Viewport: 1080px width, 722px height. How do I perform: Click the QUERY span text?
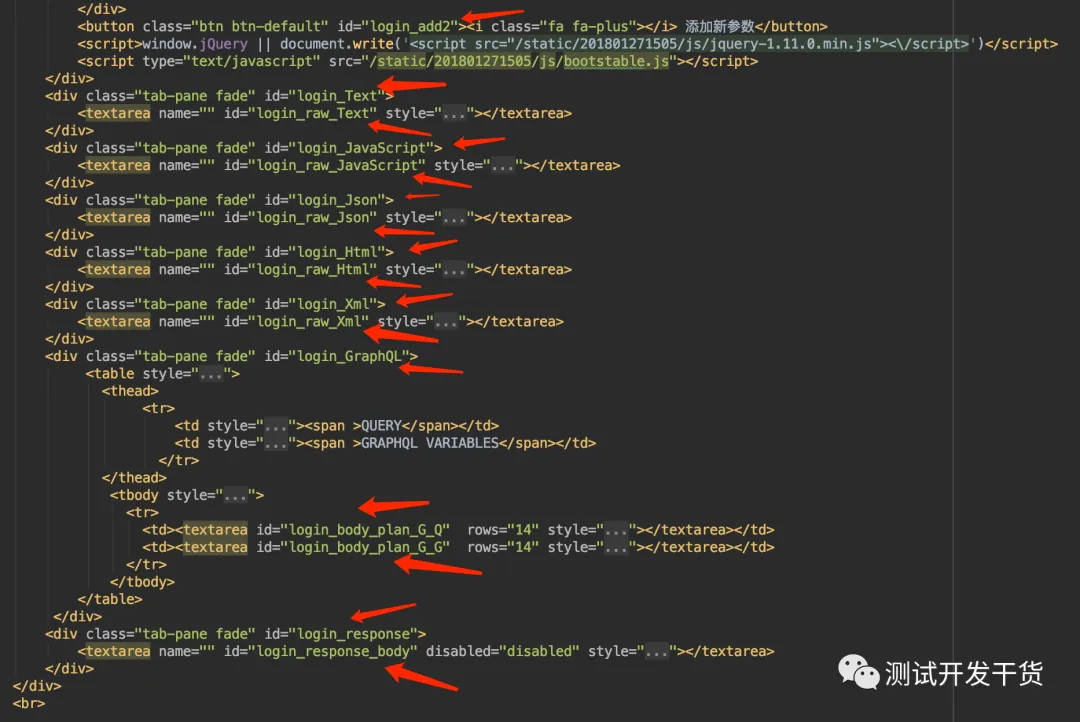(x=381, y=426)
